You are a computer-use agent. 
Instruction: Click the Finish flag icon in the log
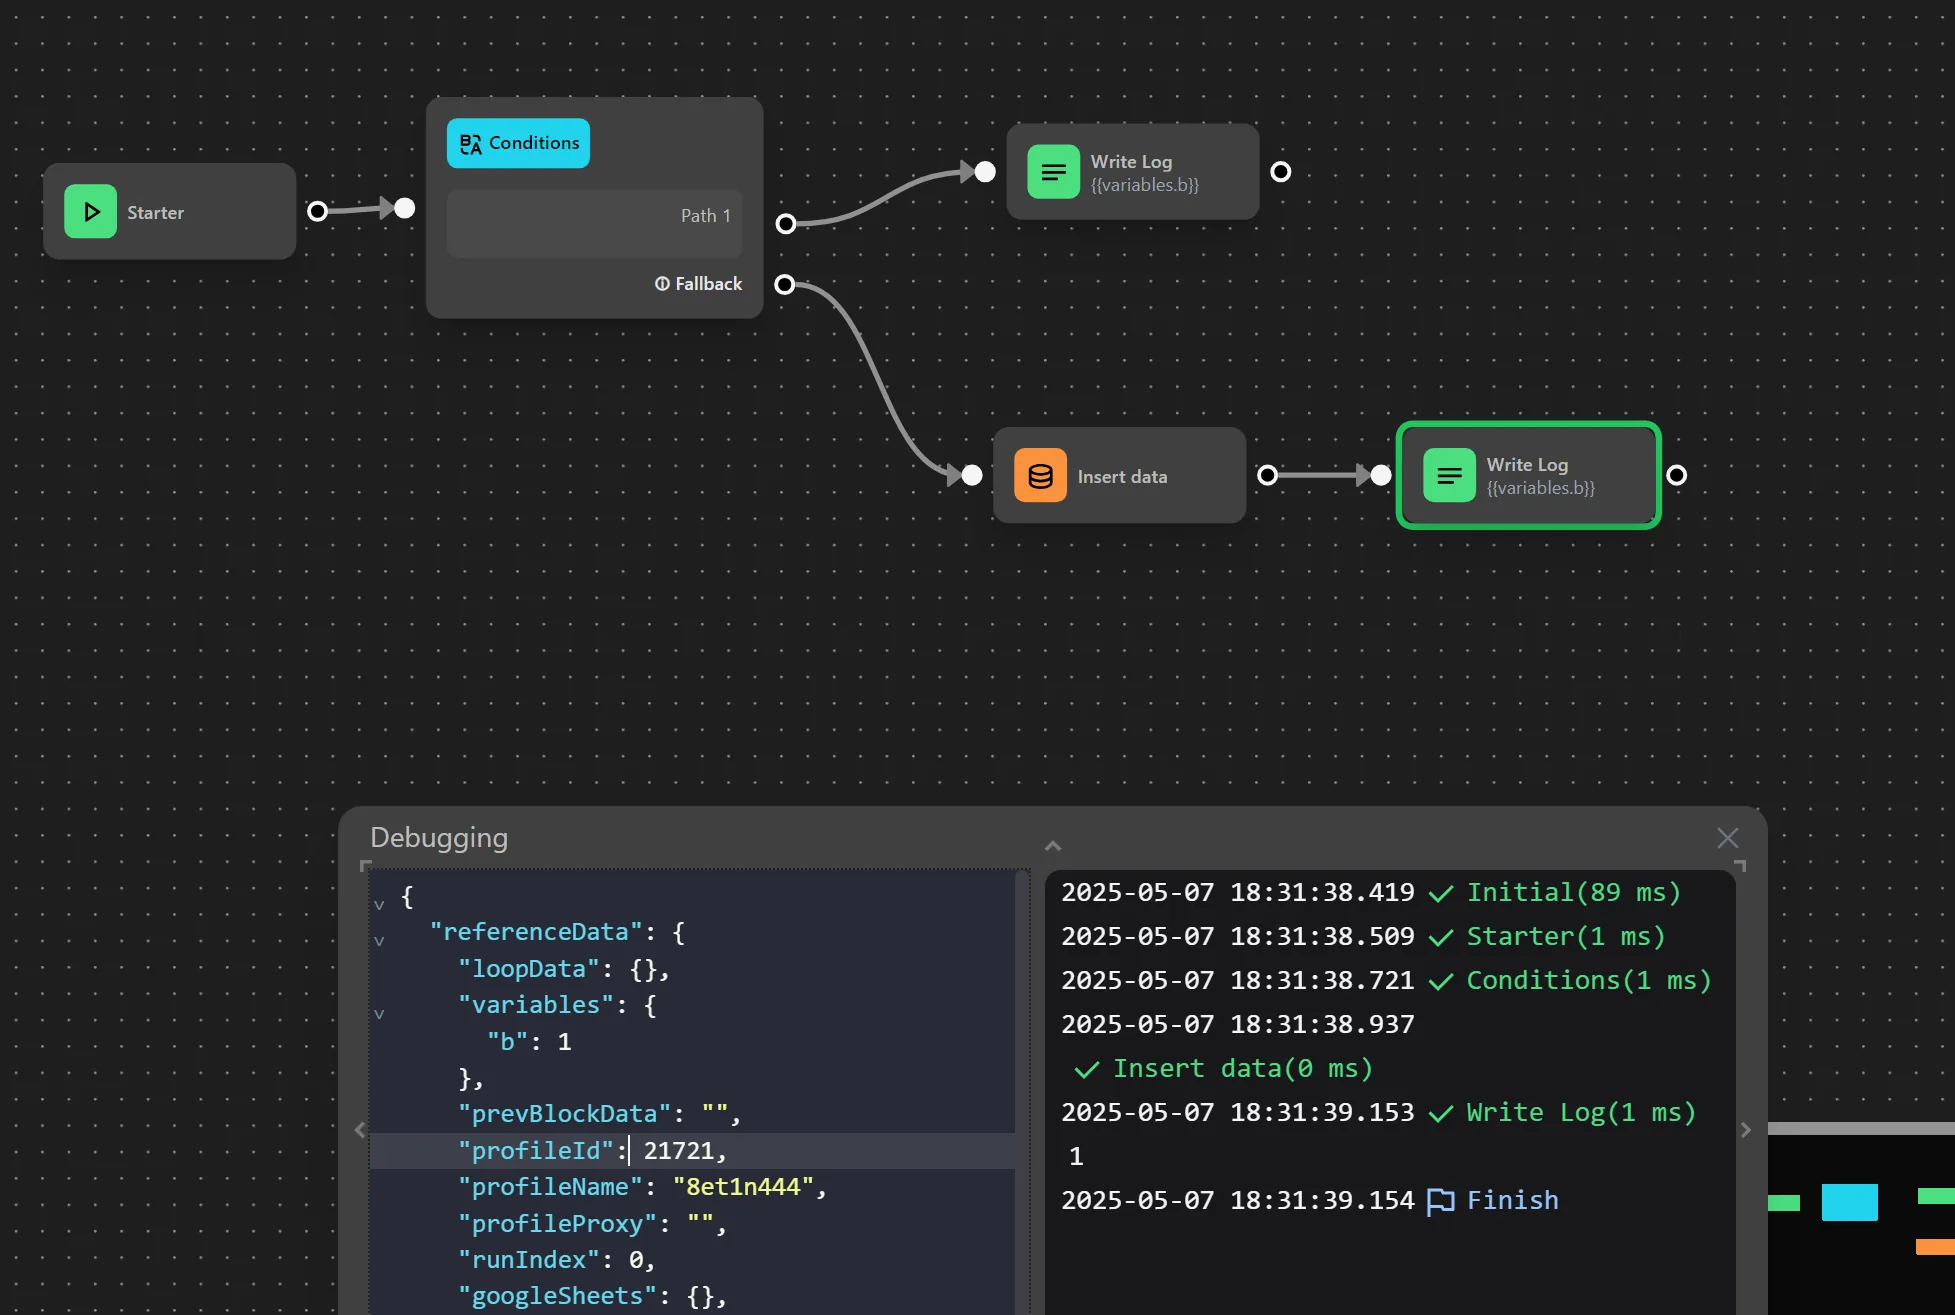click(x=1441, y=1200)
